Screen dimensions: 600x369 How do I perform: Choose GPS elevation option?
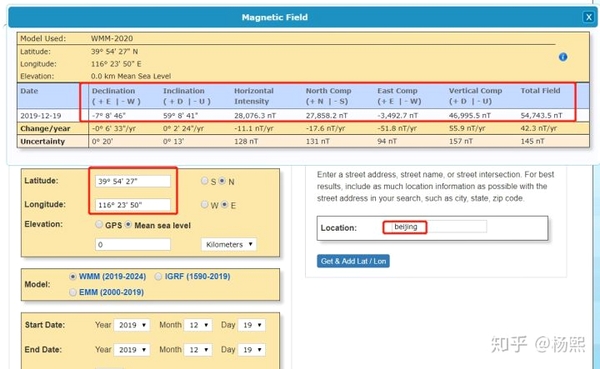[x=99, y=224]
